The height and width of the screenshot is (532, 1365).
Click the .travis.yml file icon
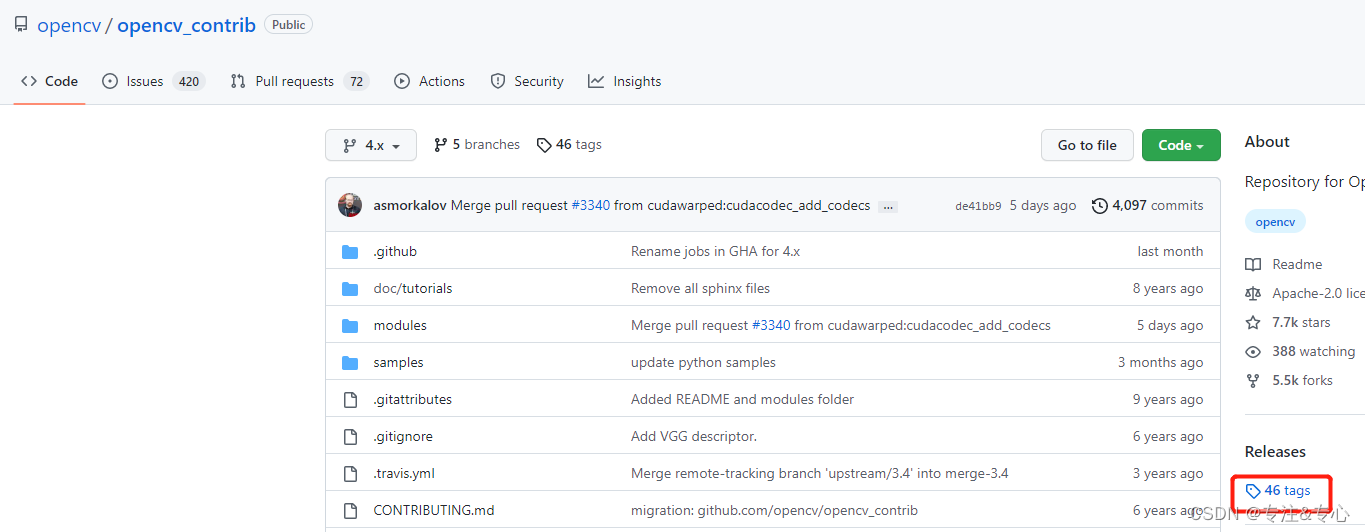[x=350, y=474]
